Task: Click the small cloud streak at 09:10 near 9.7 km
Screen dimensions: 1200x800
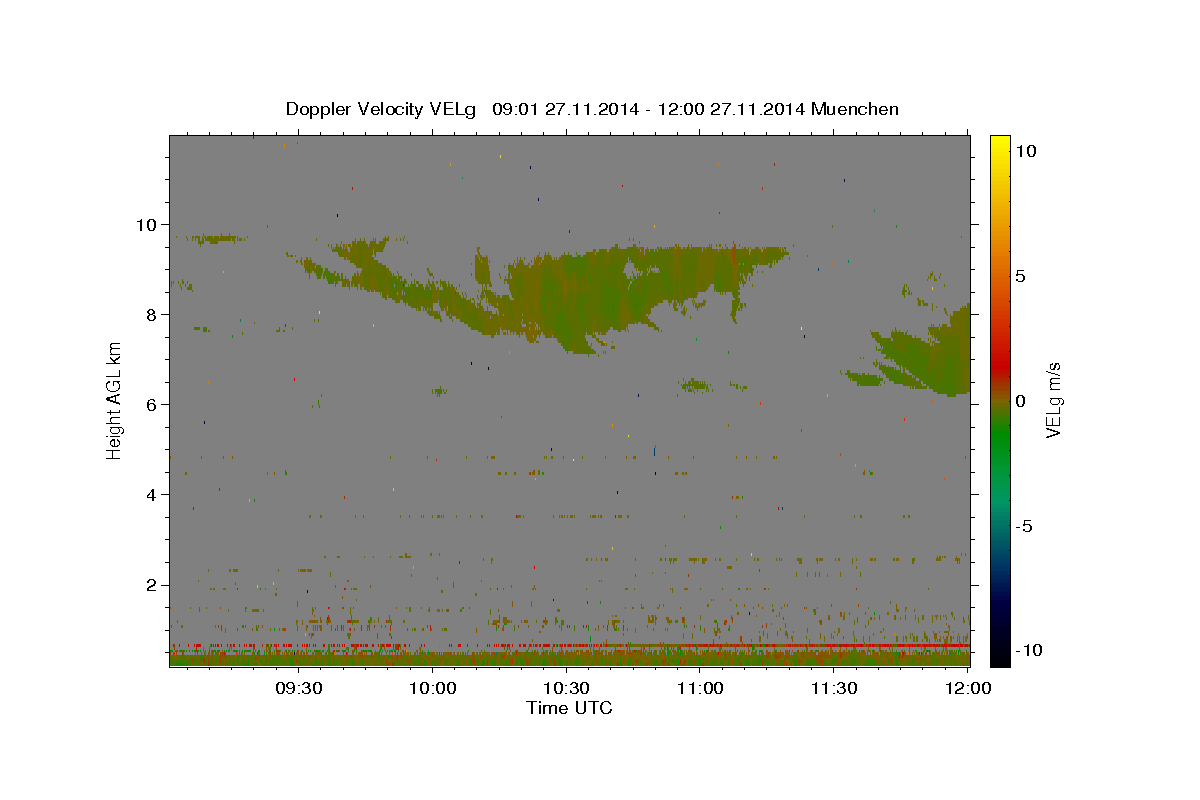Action: tap(218, 238)
